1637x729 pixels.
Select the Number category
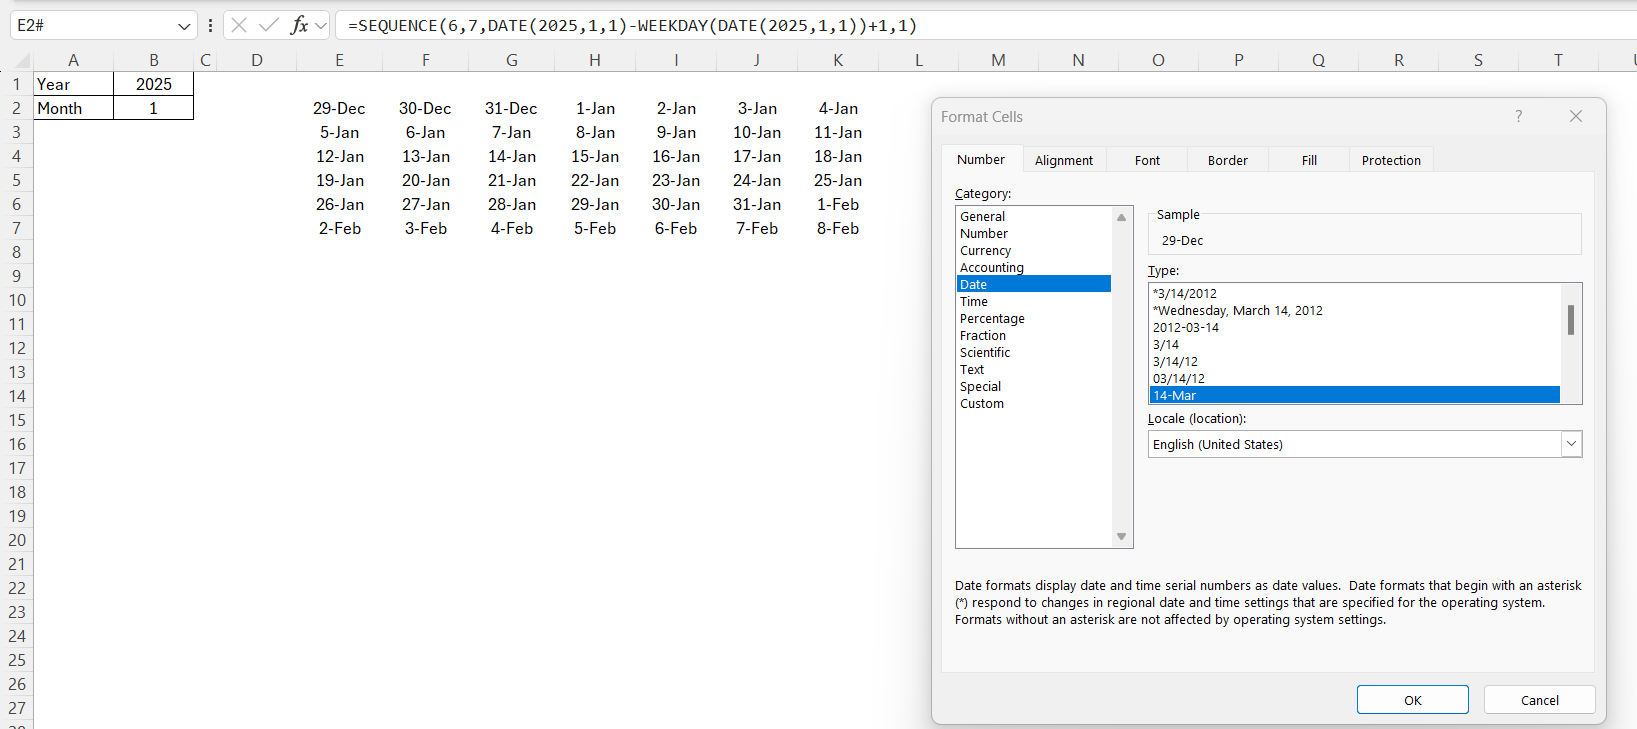pos(1033,233)
